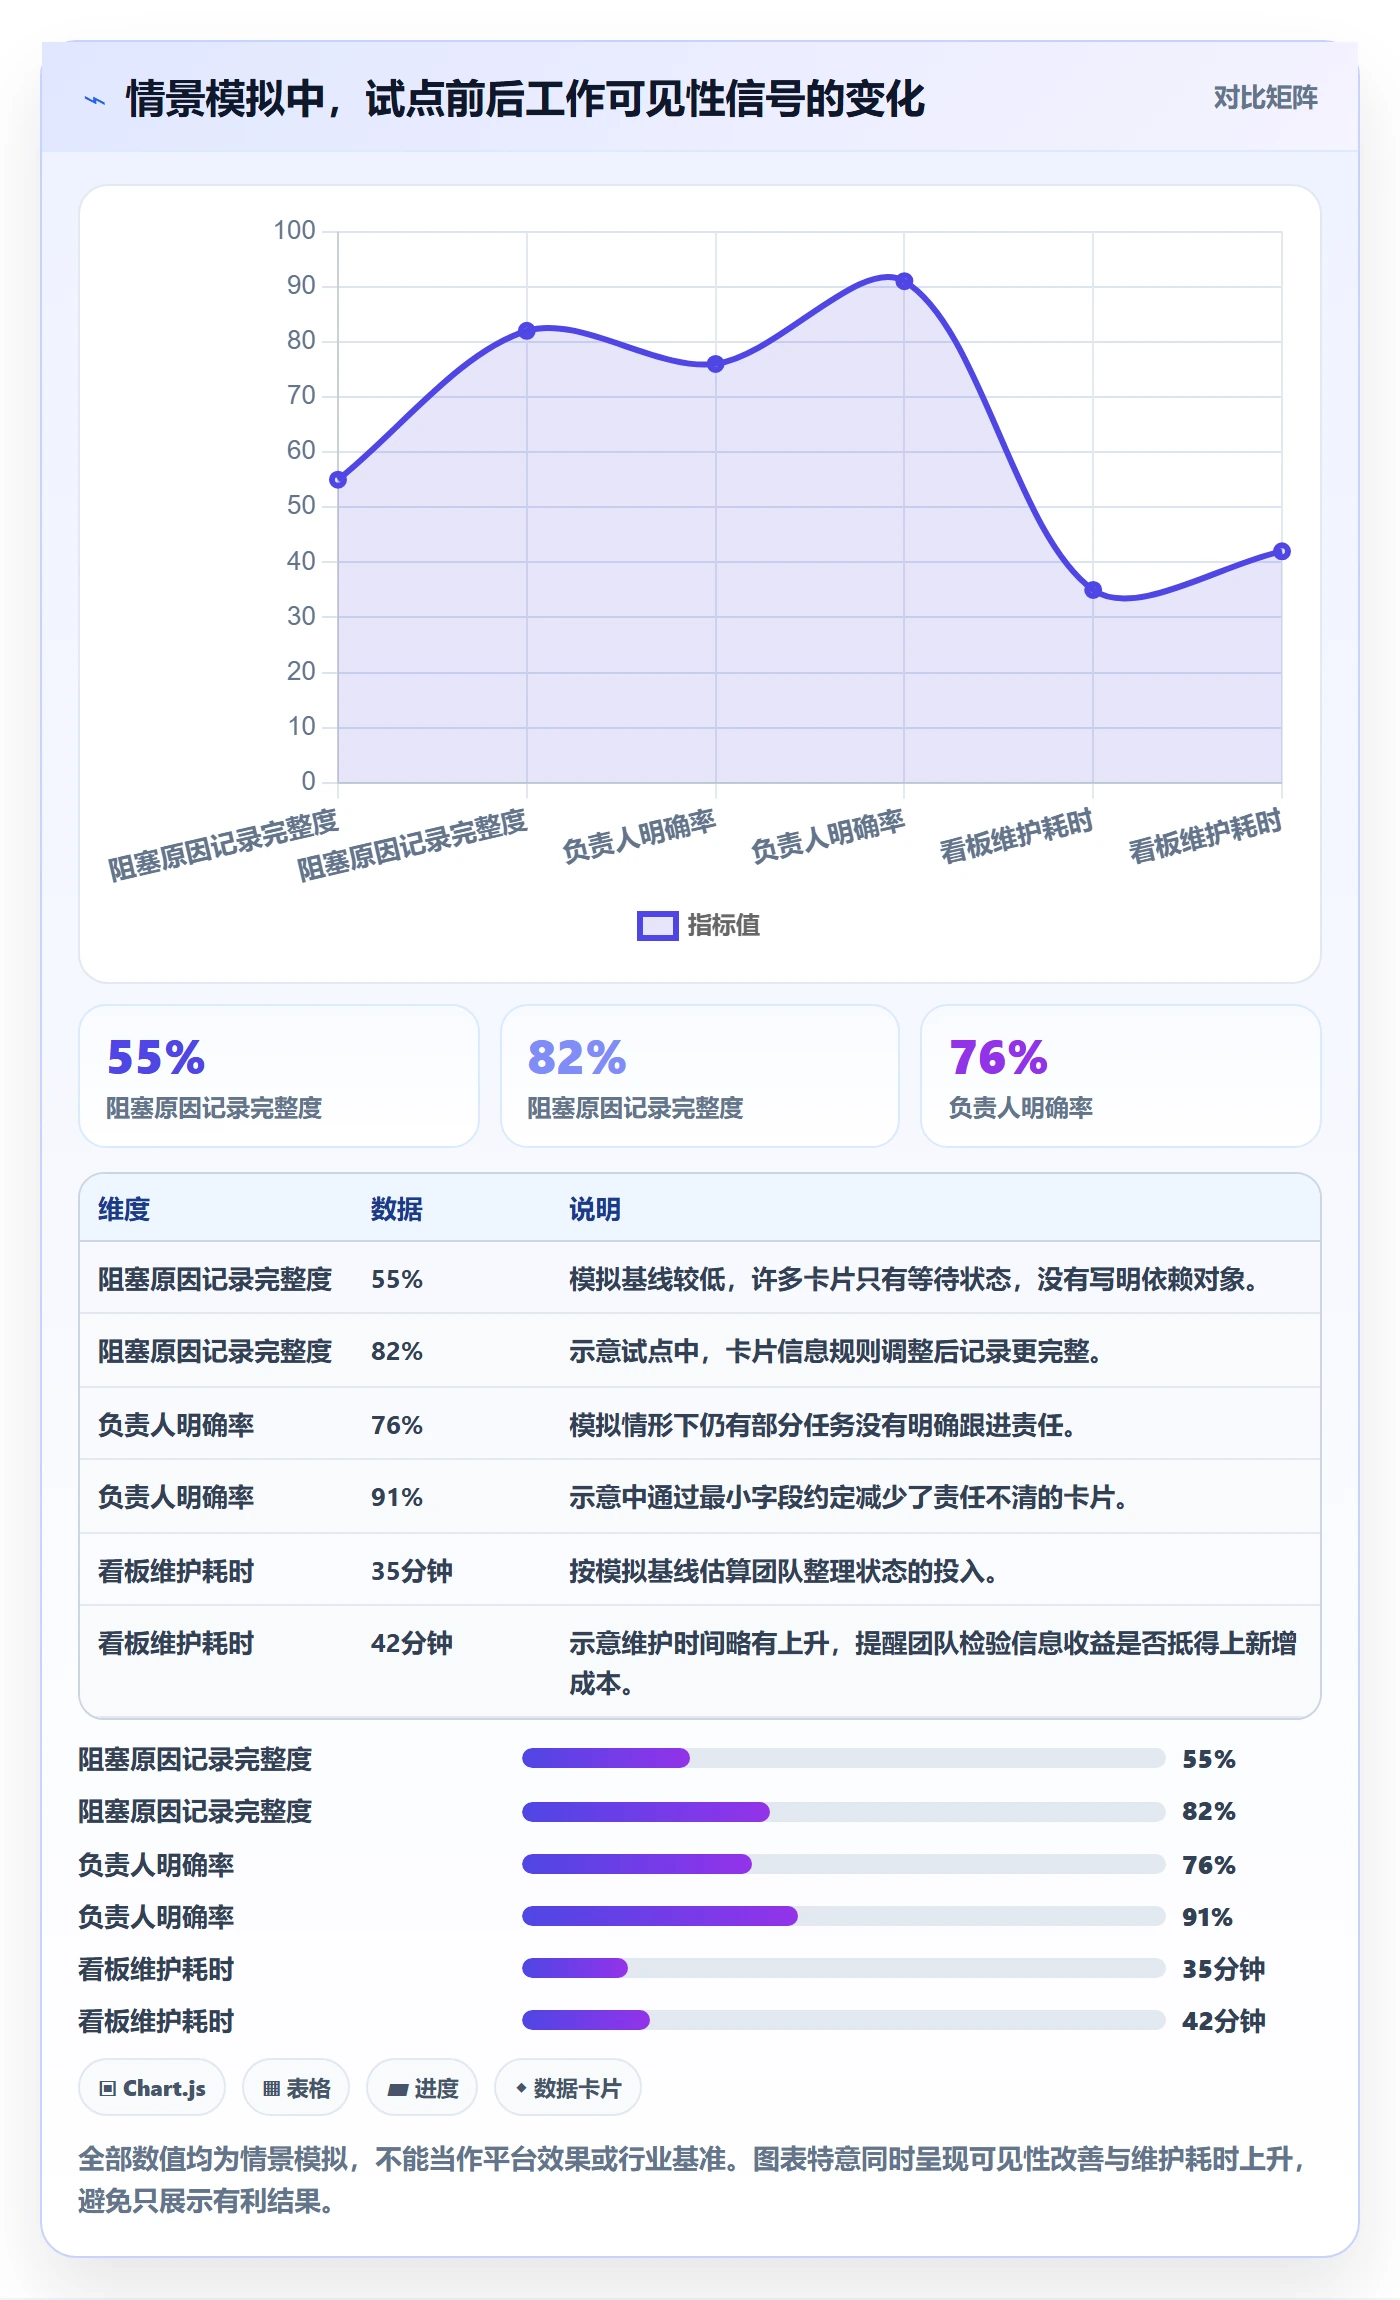Image resolution: width=1400 pixels, height=2300 pixels.
Task: Click the progress bar labeled 35分钟
Action: point(843,1968)
